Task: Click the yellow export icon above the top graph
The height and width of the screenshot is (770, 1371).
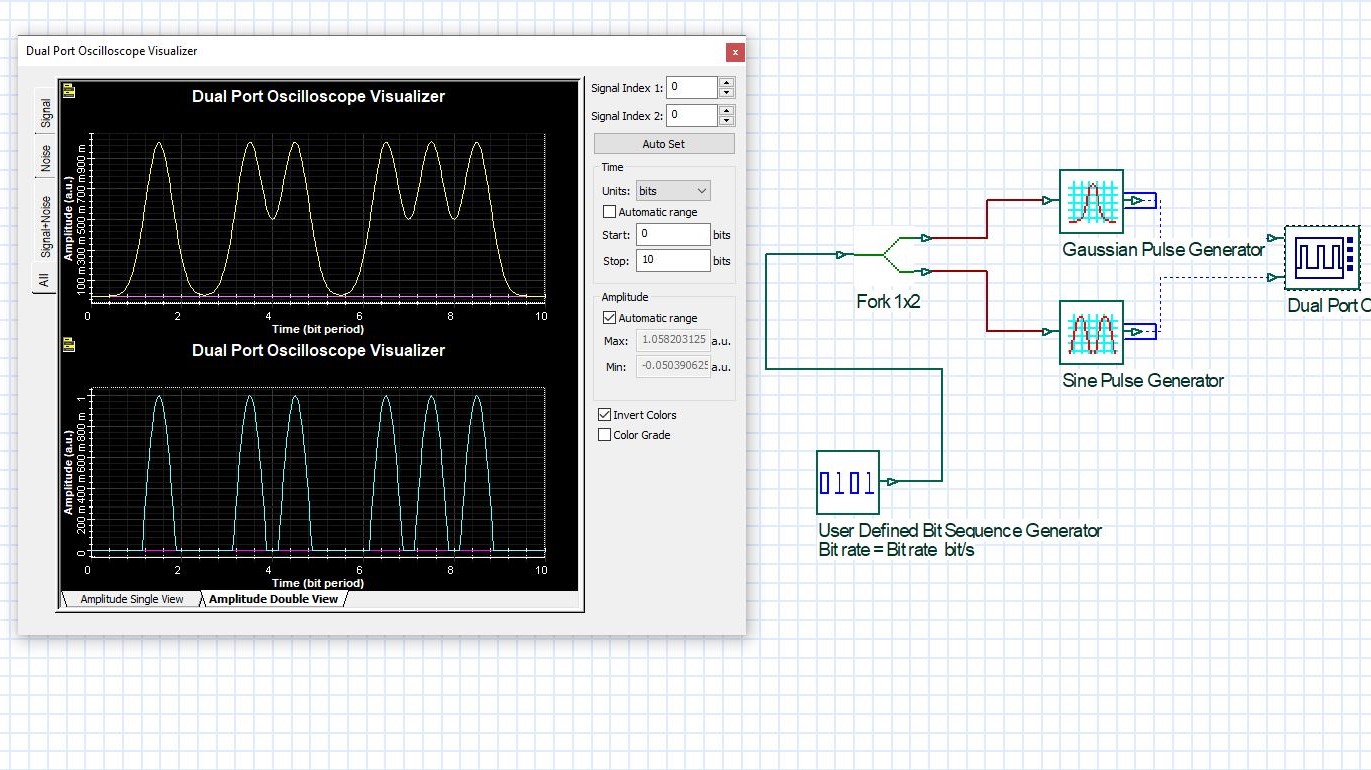Action: point(68,90)
